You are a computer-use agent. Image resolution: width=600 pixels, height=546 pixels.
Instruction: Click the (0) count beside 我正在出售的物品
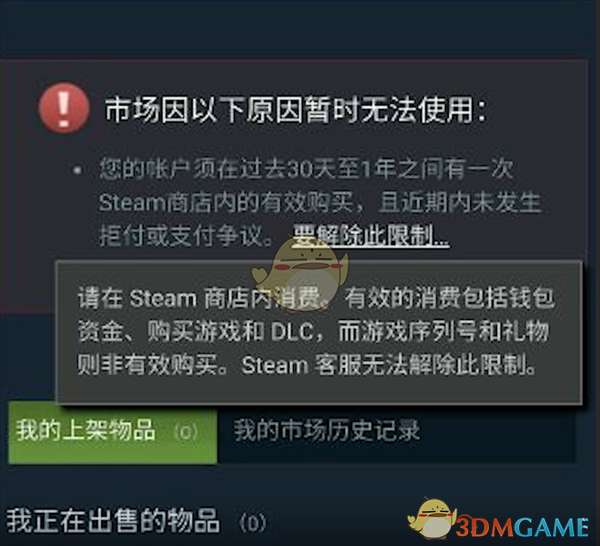(x=253, y=522)
